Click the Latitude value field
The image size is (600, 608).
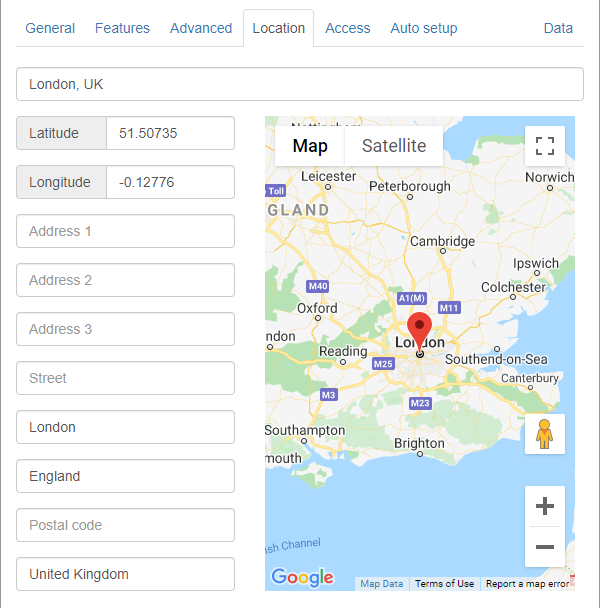click(x=170, y=133)
